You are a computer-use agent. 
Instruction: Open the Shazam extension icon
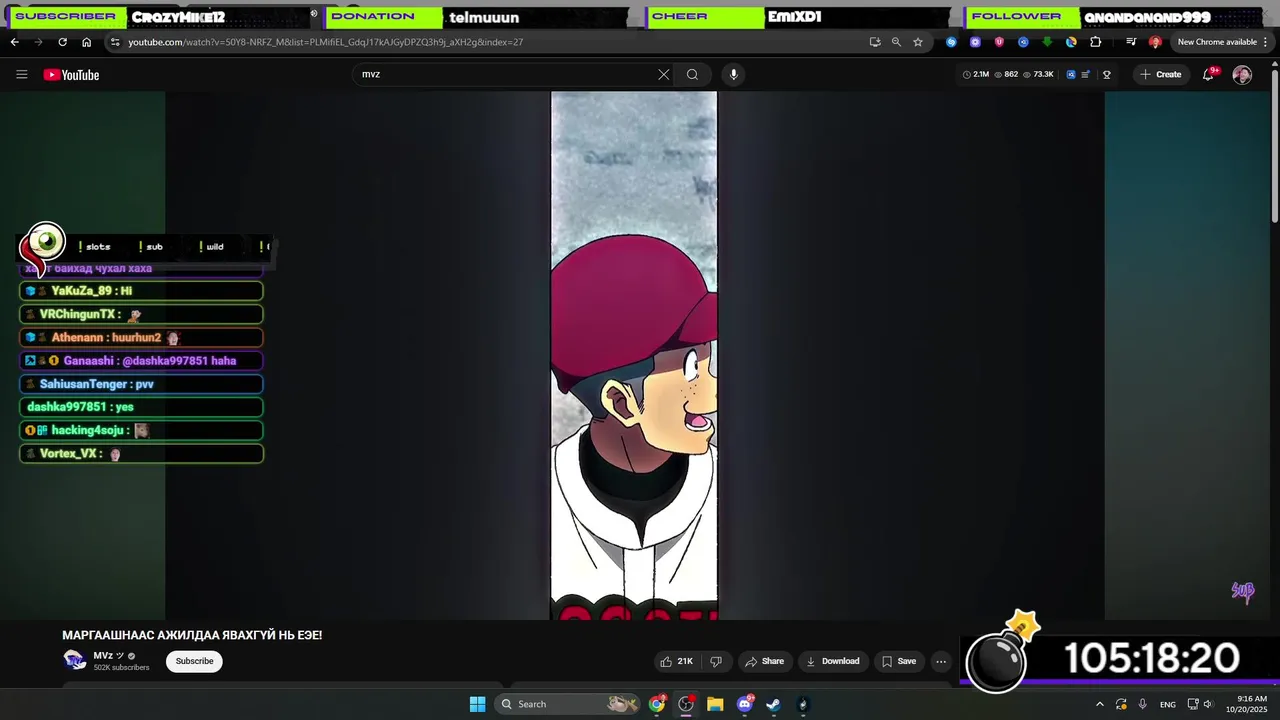coord(951,42)
